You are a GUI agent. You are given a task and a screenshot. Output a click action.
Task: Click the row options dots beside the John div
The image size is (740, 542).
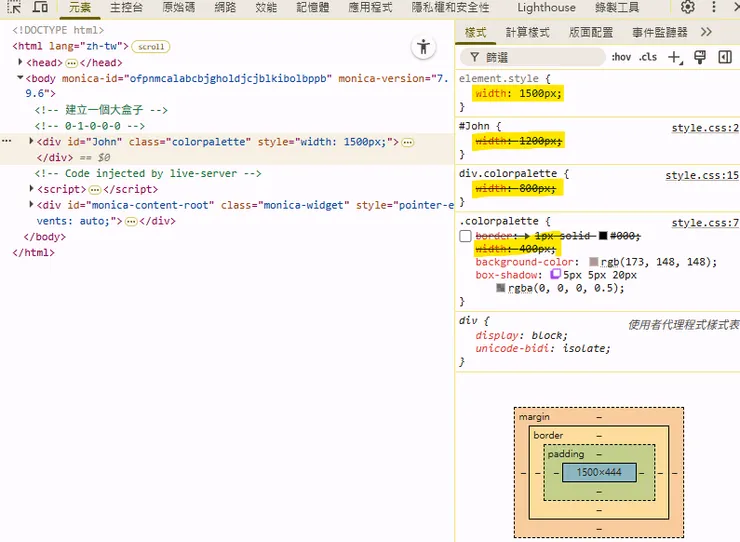point(7,141)
